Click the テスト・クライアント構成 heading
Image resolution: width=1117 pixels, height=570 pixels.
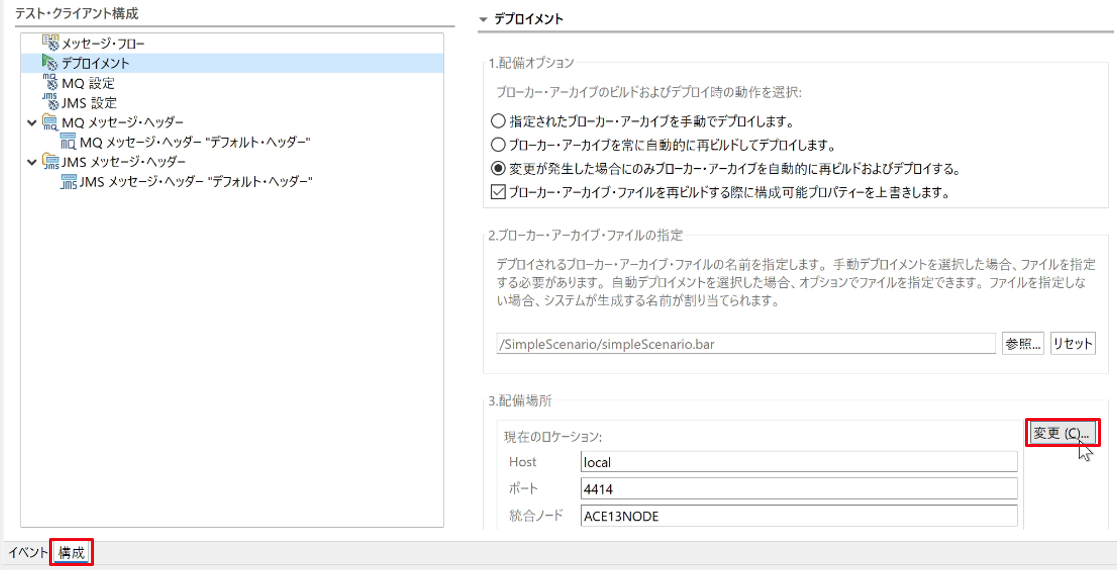pos(77,14)
